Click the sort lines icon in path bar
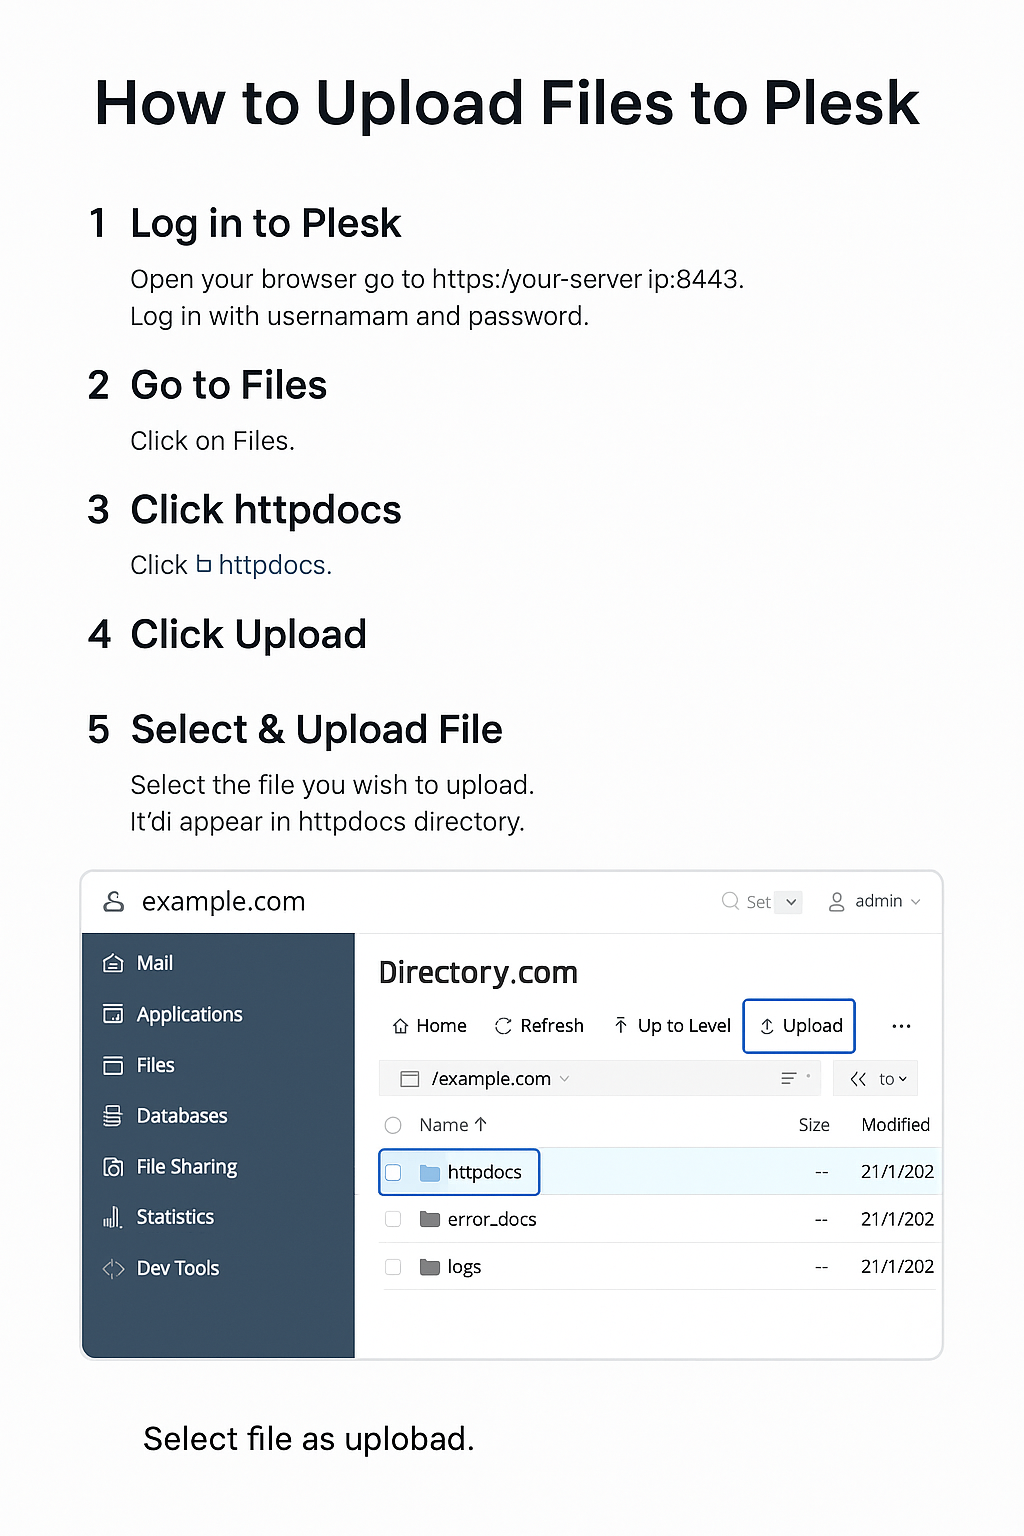 tap(789, 1078)
